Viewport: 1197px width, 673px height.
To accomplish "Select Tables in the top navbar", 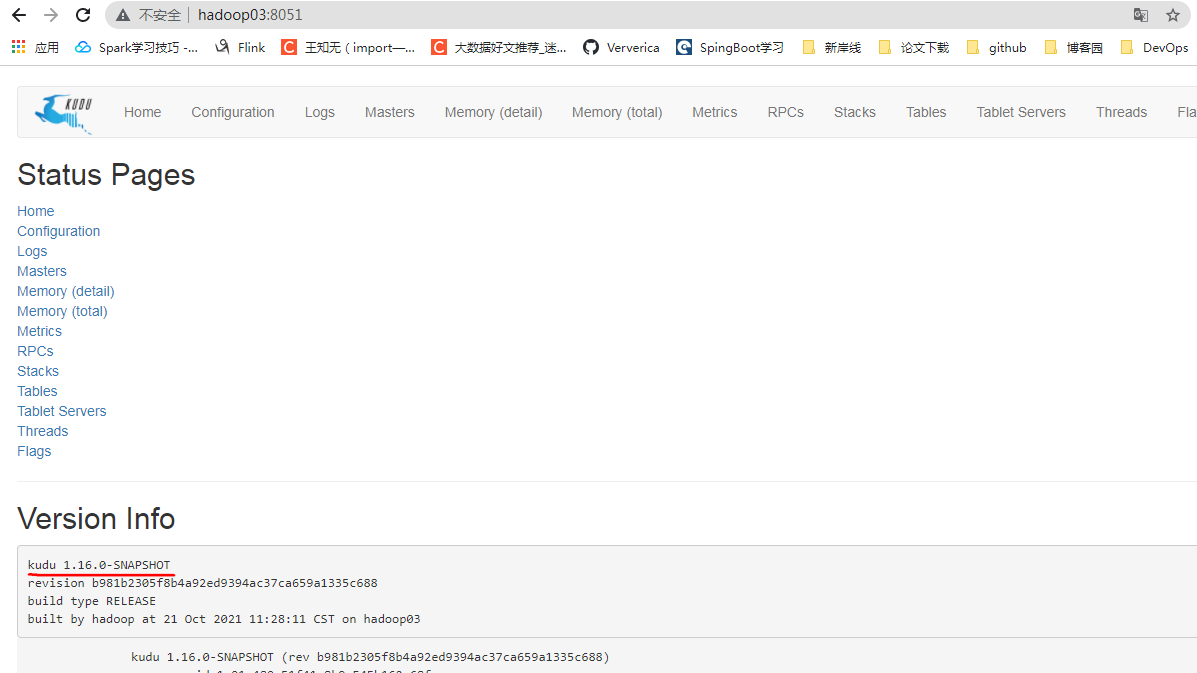I will click(x=926, y=112).
